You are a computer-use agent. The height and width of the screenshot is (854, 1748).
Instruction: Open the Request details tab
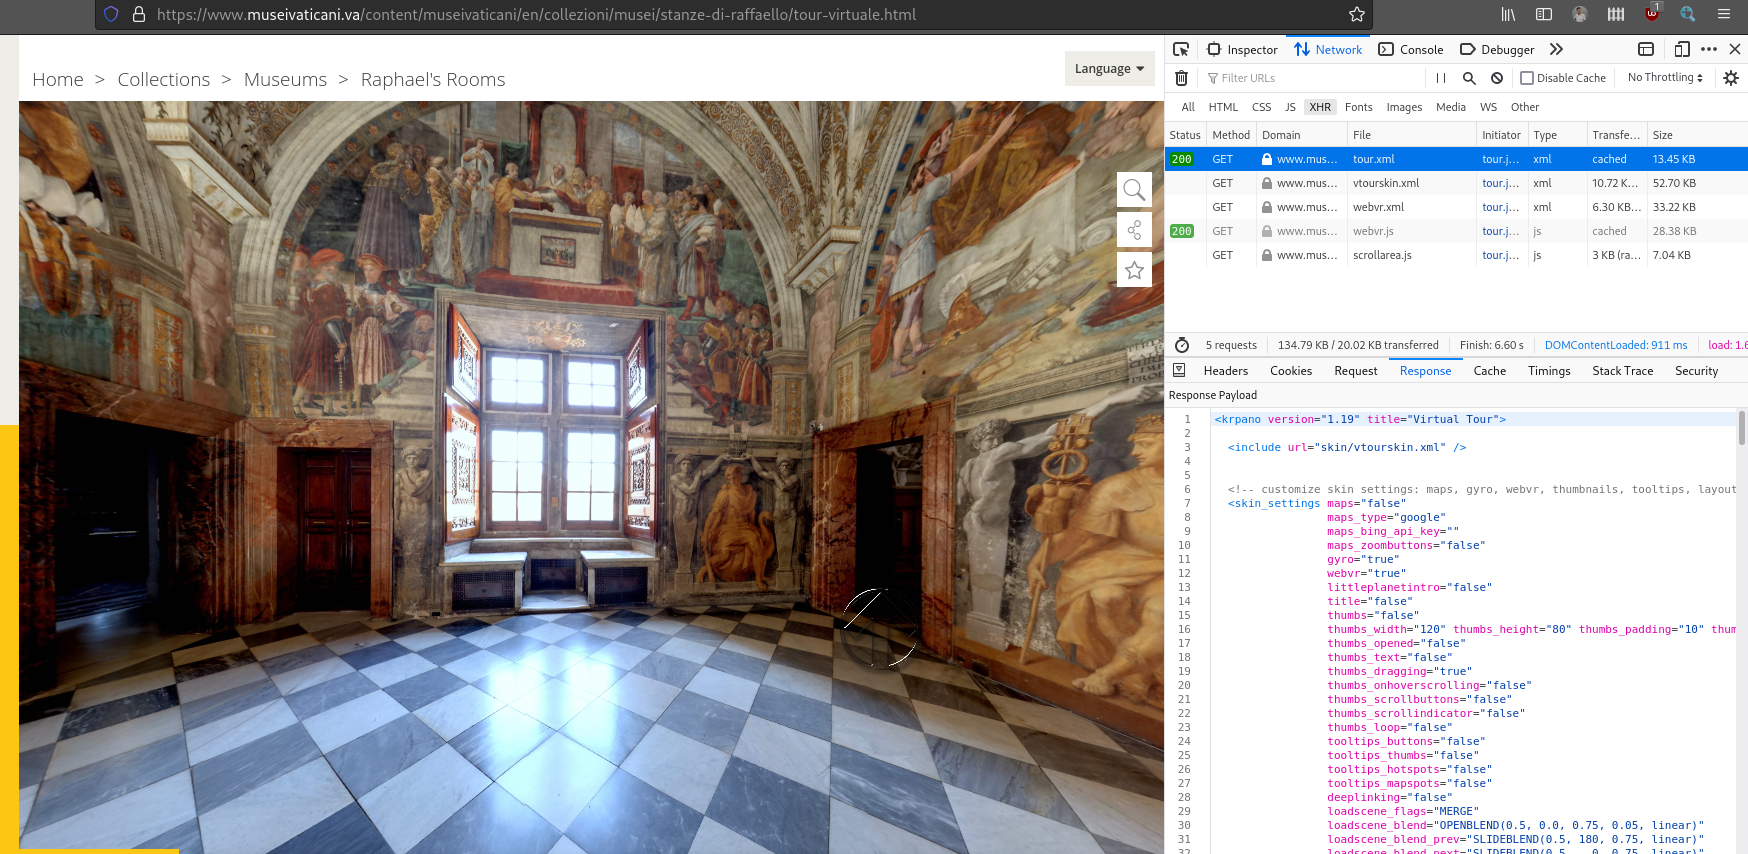[x=1356, y=371]
